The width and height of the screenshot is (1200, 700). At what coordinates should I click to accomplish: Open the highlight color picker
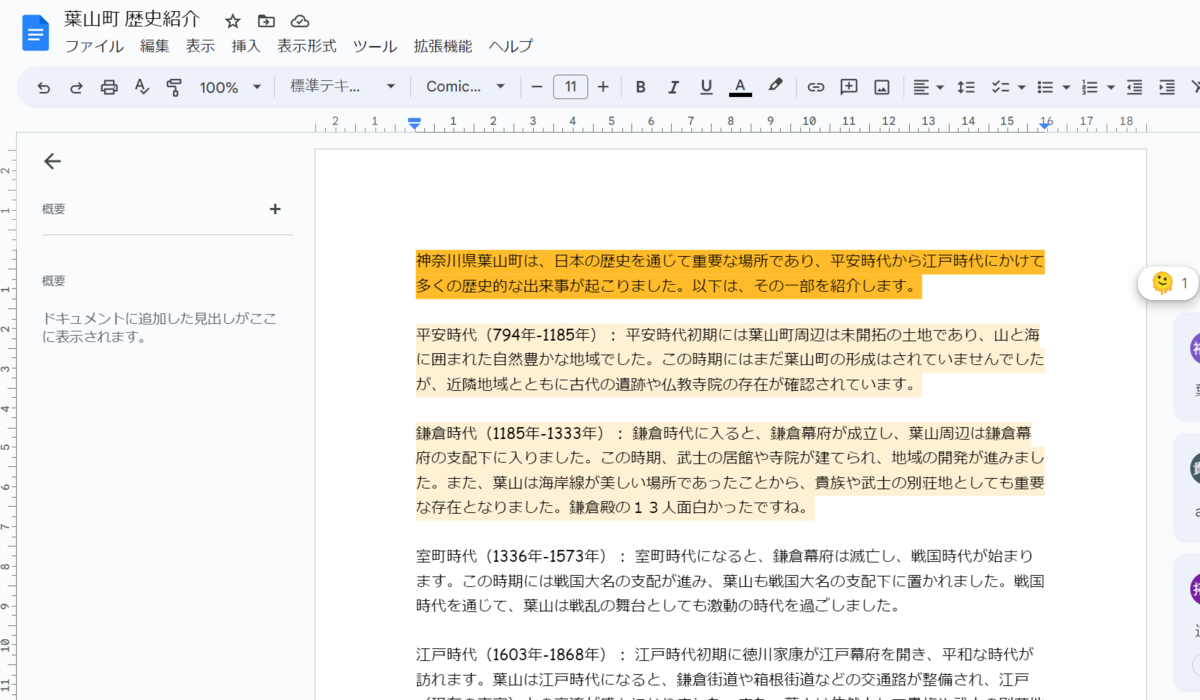775,87
